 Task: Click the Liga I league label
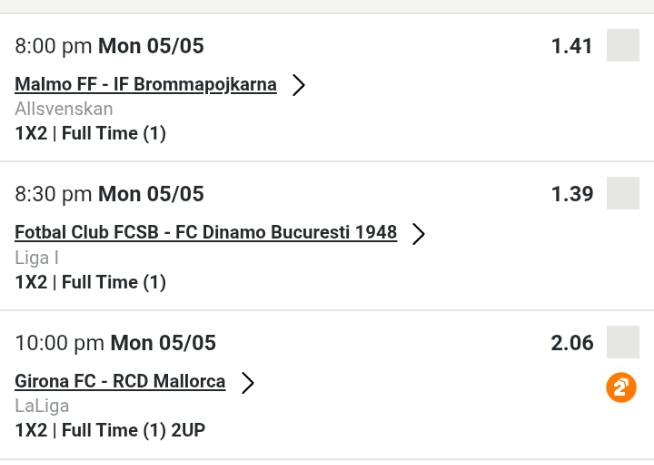[34, 257]
